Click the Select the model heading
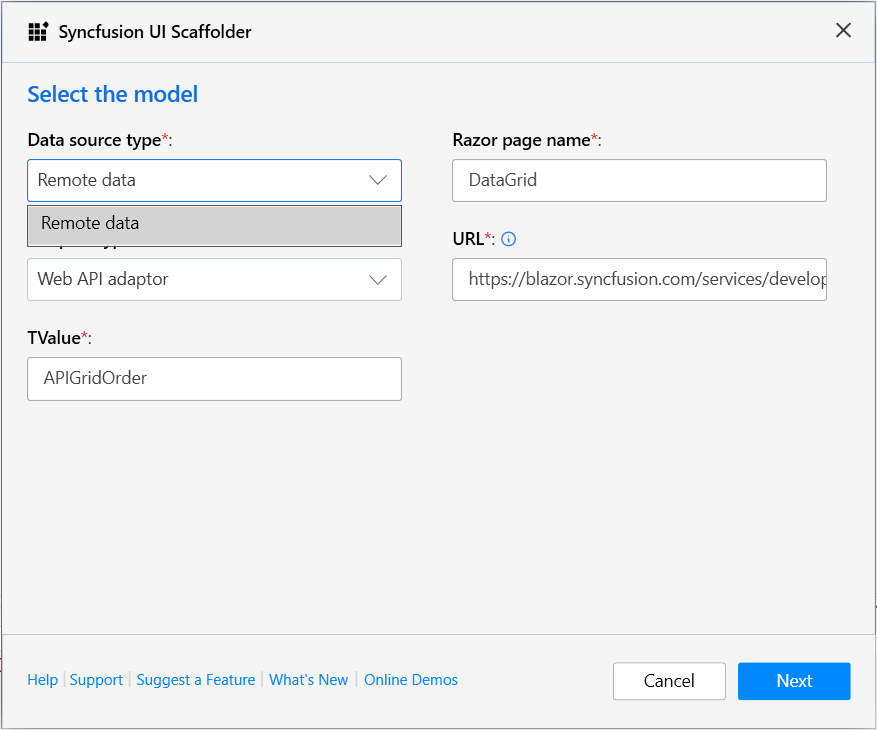This screenshot has height=730, width=877. coord(112,94)
